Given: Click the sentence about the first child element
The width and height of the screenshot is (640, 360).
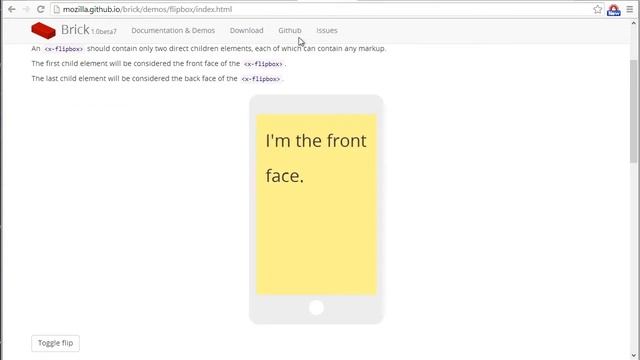Looking at the screenshot, I should 159,64.
